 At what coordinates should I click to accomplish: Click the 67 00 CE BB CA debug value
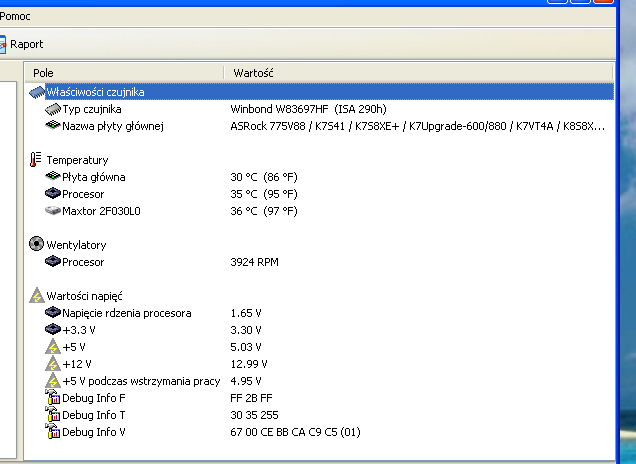[295, 432]
